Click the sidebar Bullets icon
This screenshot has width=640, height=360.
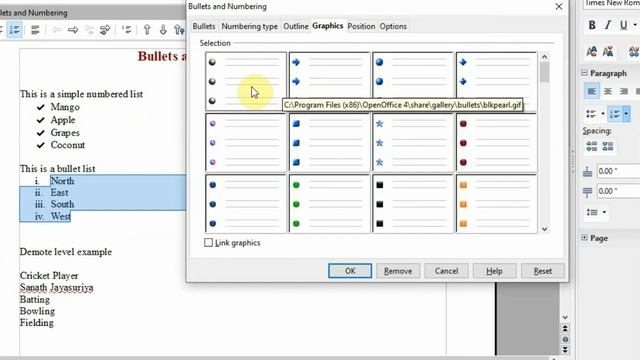point(591,114)
